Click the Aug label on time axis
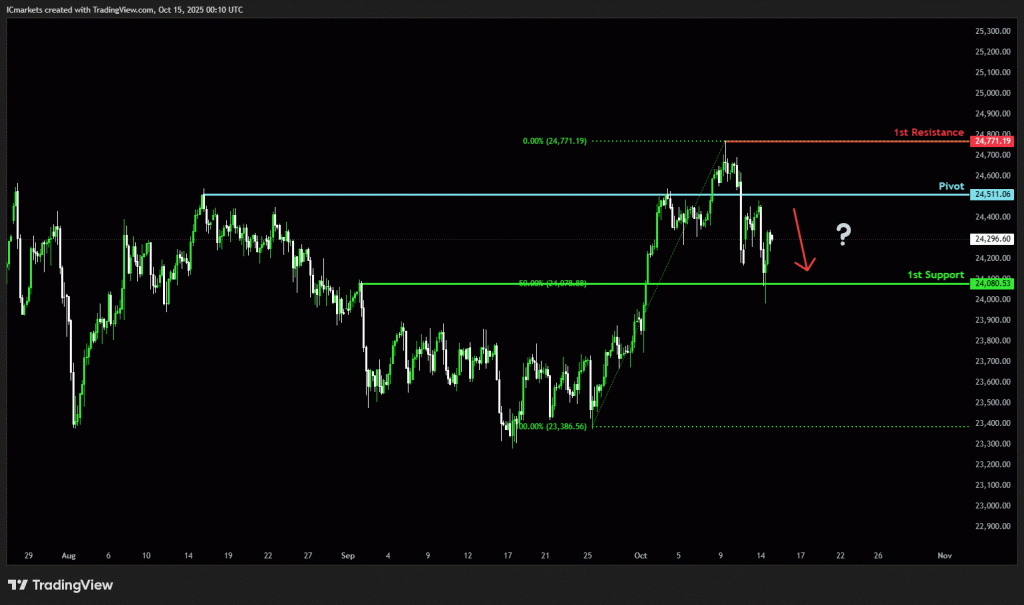Screen dimensions: 1024x605 (x=68, y=554)
